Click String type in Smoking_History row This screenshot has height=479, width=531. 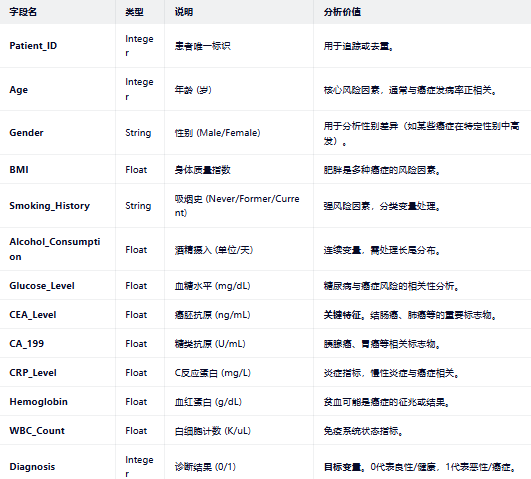(138, 206)
